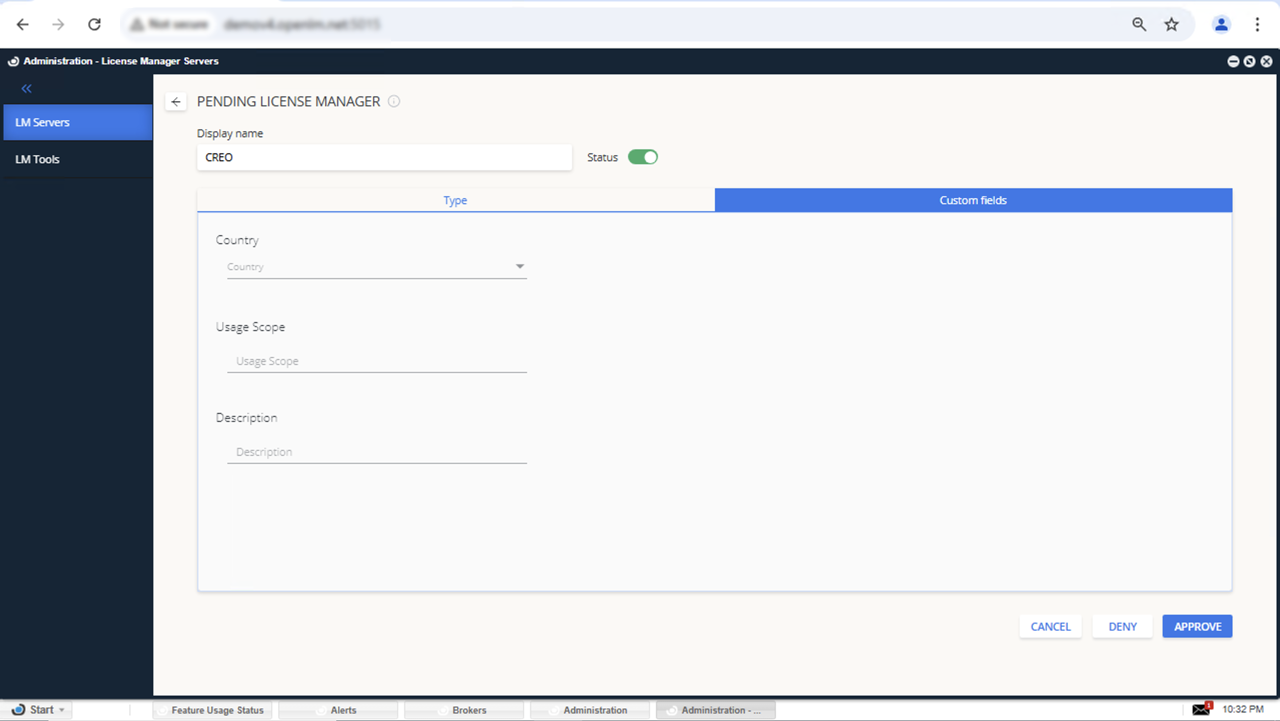This screenshot has width=1280, height=721.
Task: Open LM Tools in the sidebar
Action: 38,159
